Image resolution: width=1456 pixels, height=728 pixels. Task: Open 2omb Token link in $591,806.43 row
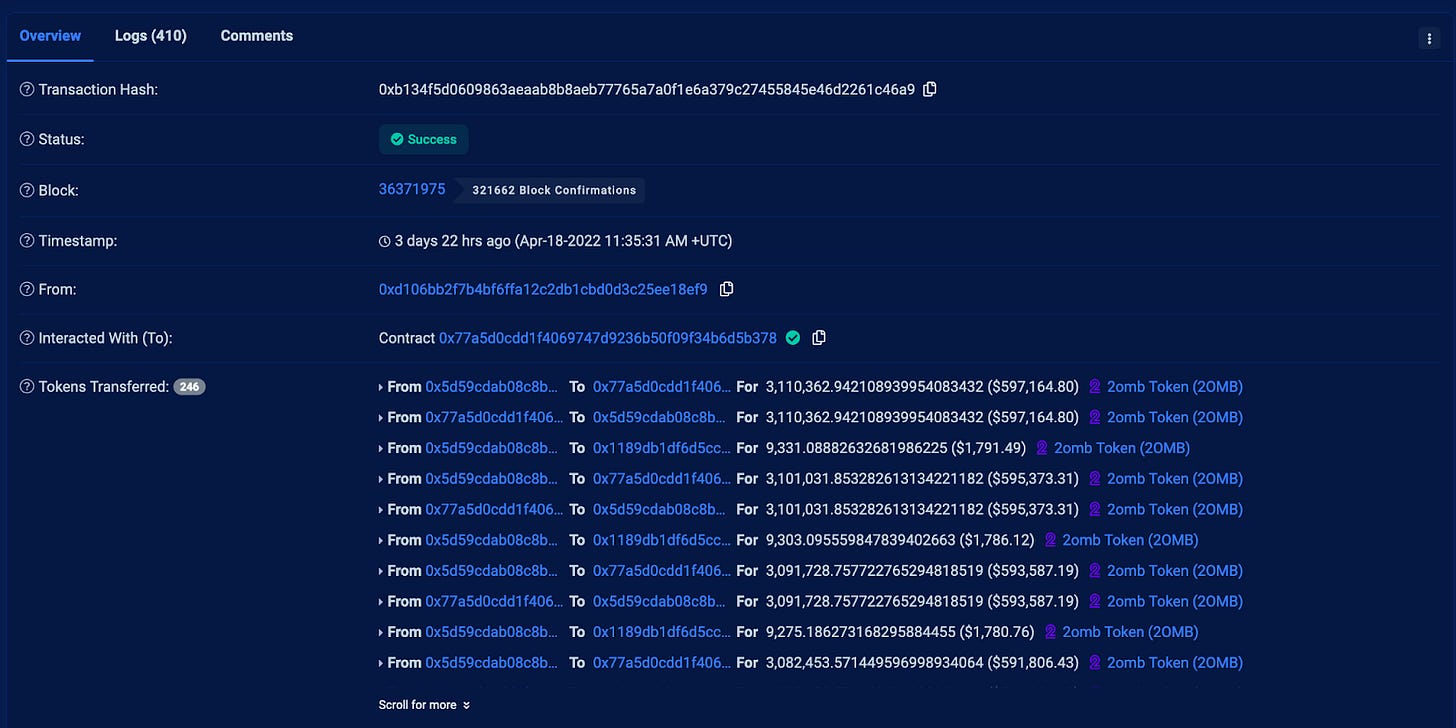coord(1175,663)
